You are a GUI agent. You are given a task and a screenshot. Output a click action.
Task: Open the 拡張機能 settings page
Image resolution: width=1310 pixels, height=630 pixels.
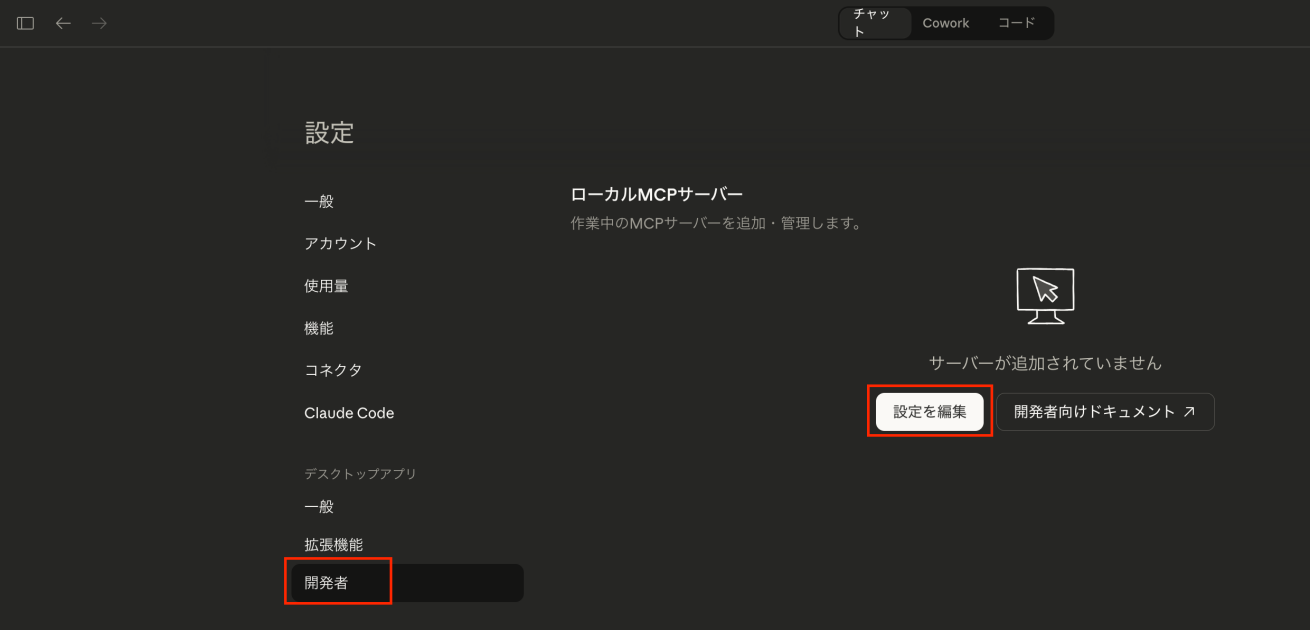[x=333, y=544]
